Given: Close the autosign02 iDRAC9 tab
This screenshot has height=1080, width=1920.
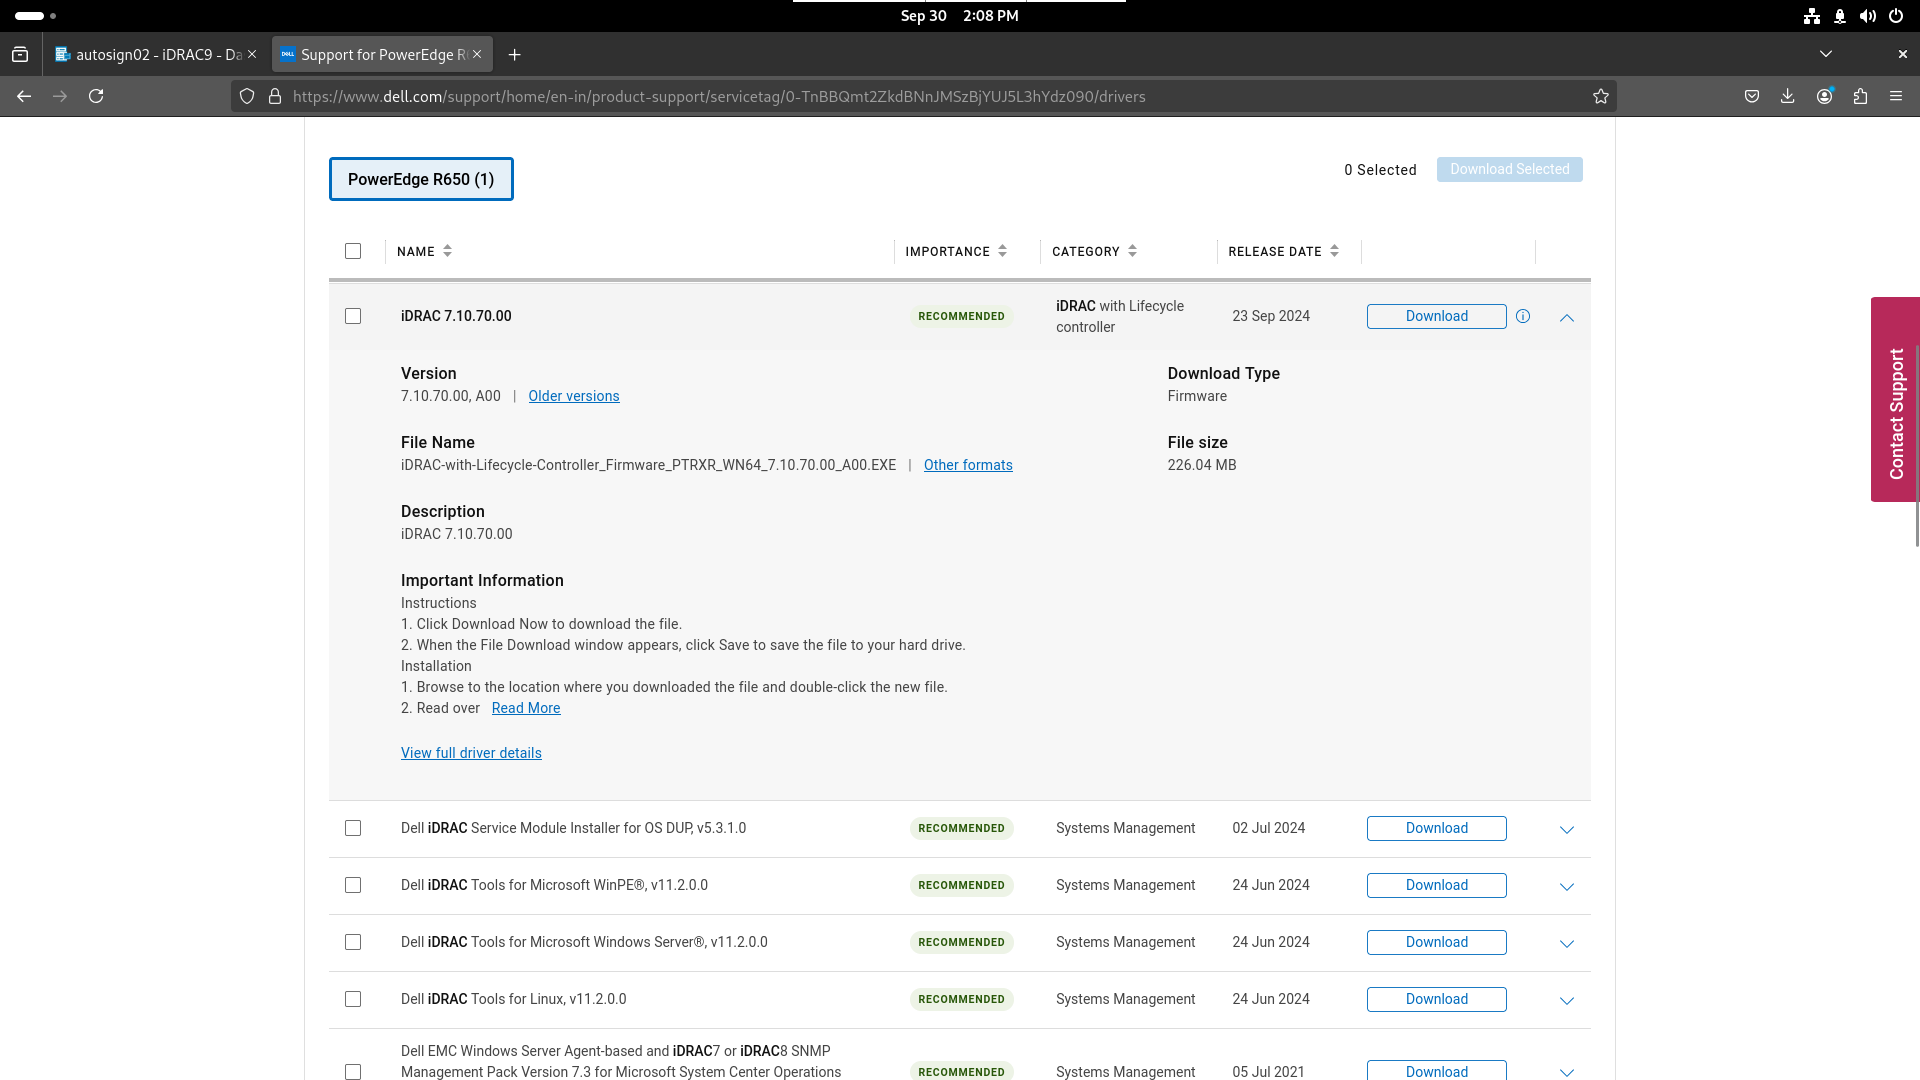Looking at the screenshot, I should (252, 54).
